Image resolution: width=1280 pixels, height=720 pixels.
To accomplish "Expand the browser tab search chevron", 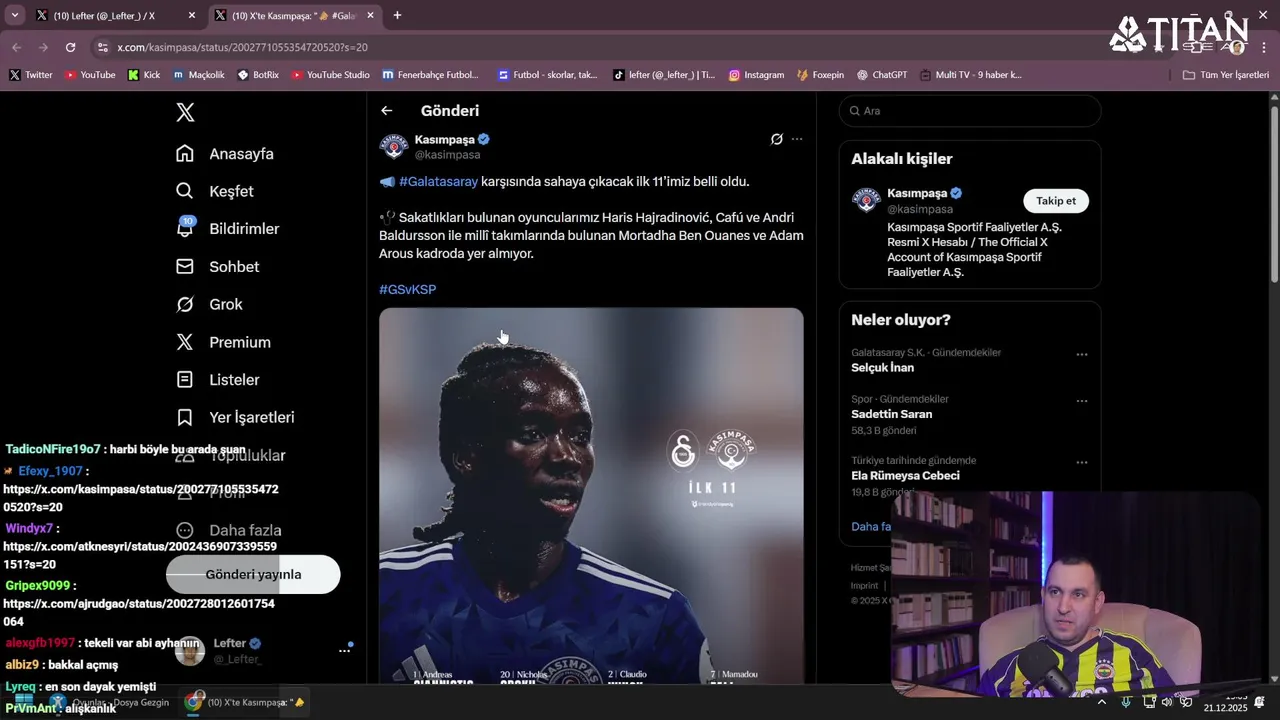I will coord(15,15).
